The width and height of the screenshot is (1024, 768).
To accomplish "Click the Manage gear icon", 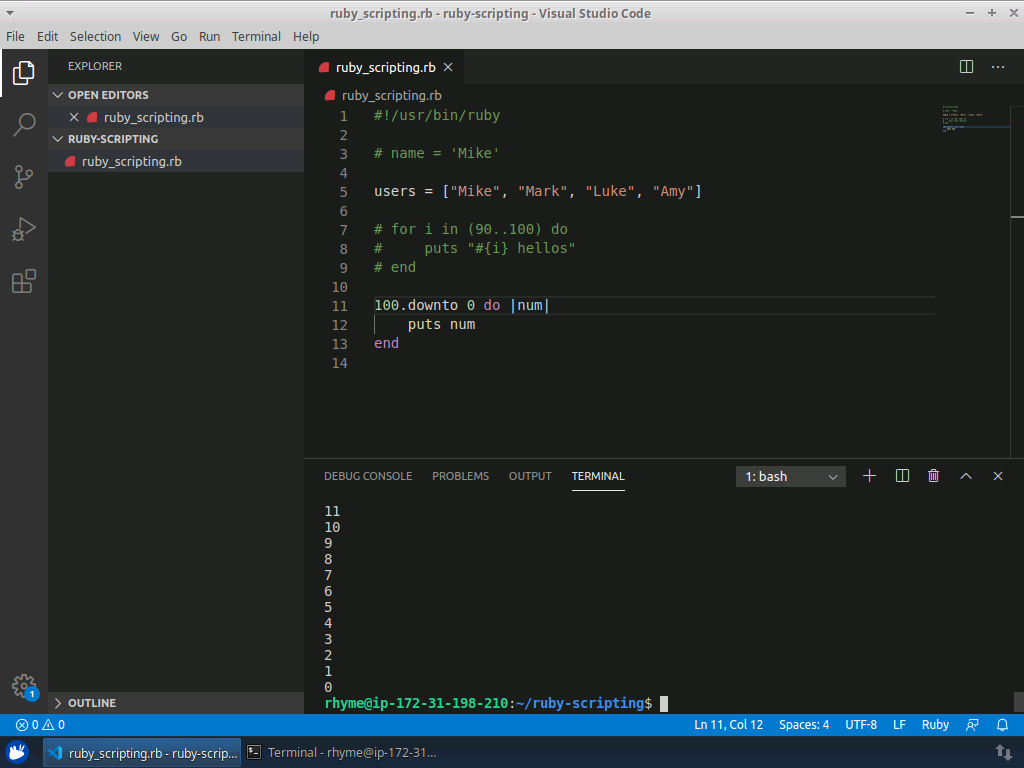I will (24, 686).
